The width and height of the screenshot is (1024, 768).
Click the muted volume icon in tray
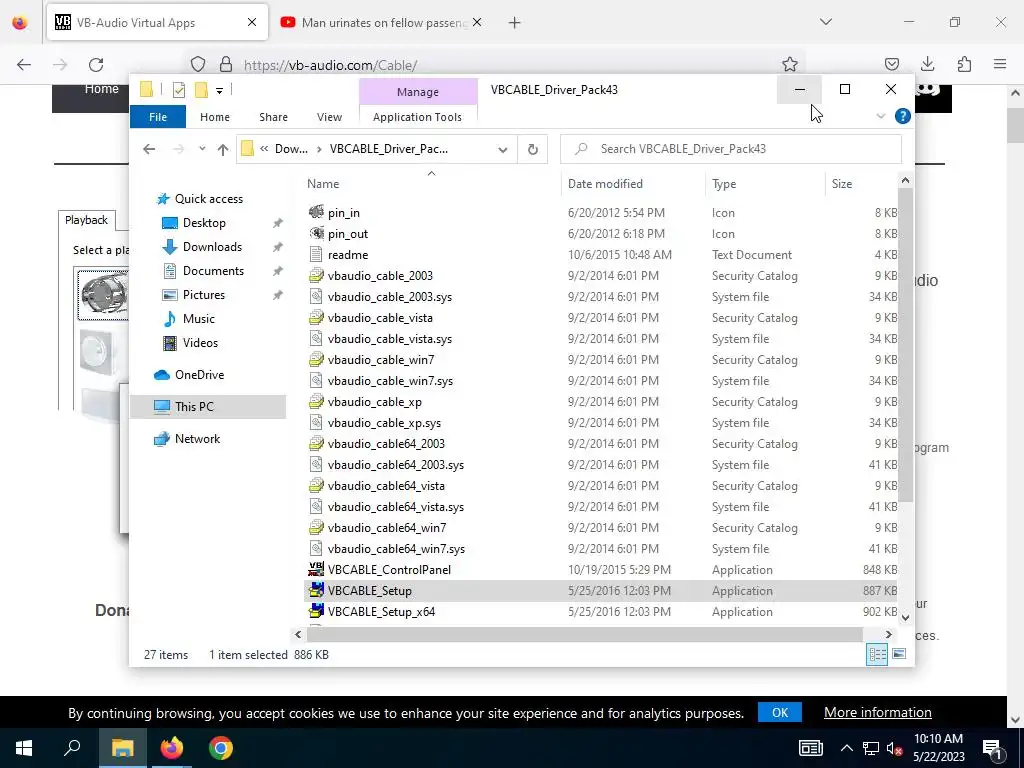pyautogui.click(x=894, y=748)
